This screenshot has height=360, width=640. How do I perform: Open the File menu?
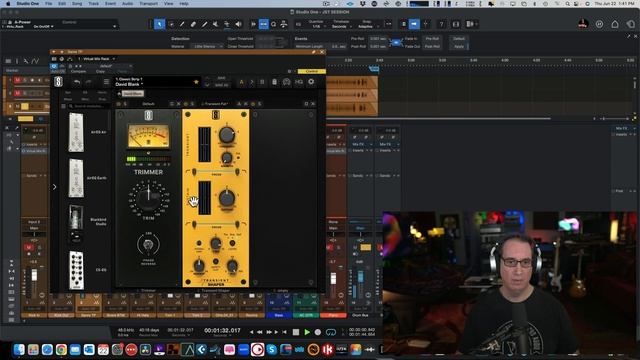(x=48, y=4)
